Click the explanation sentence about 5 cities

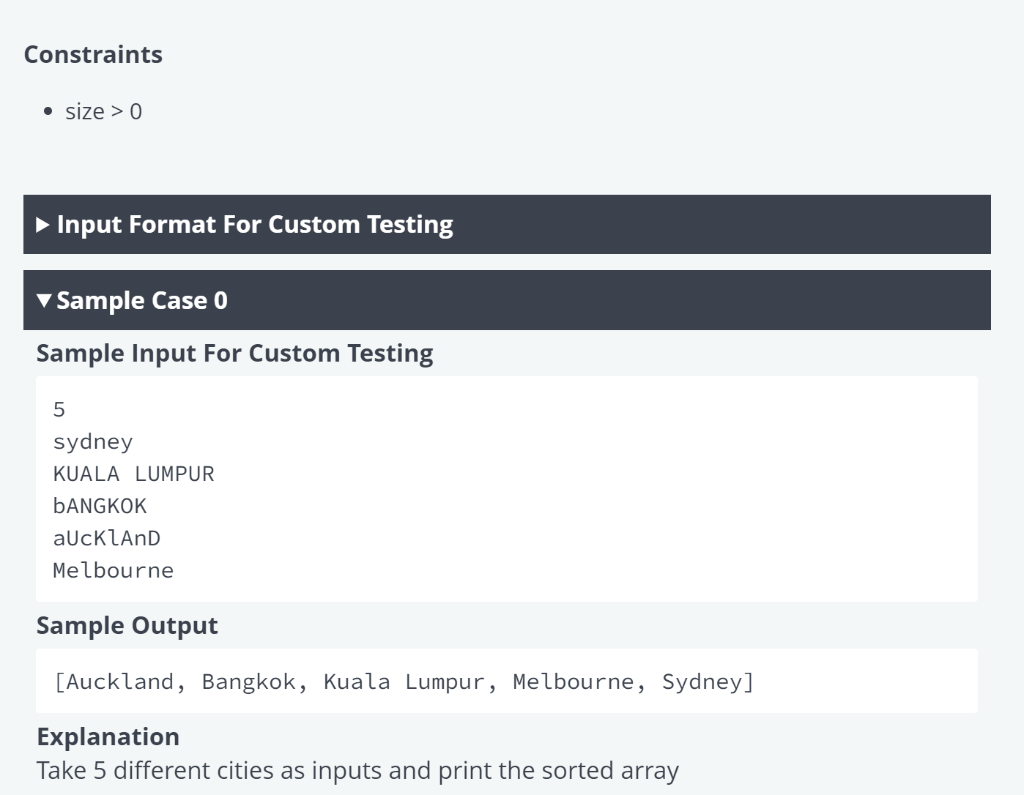coord(357,771)
